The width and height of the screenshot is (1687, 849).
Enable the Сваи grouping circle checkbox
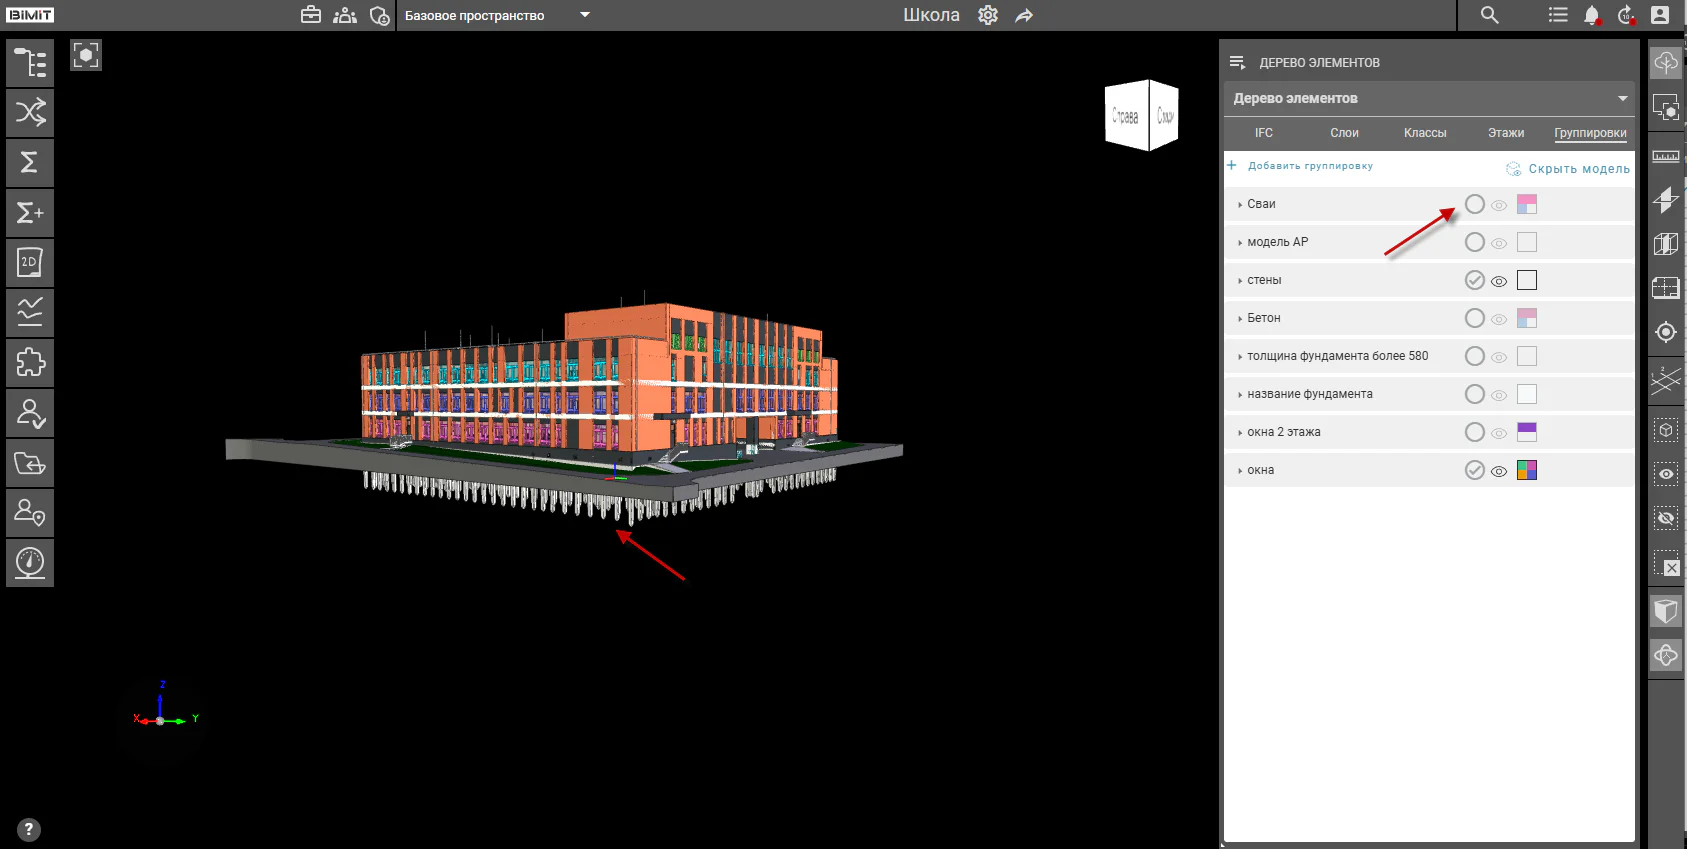[1474, 204]
